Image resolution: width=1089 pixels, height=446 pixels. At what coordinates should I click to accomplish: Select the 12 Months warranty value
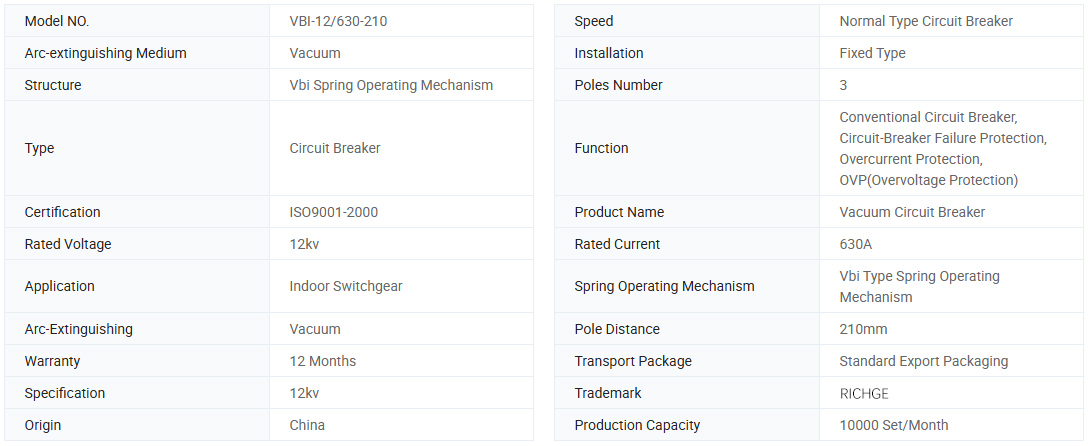click(x=323, y=361)
